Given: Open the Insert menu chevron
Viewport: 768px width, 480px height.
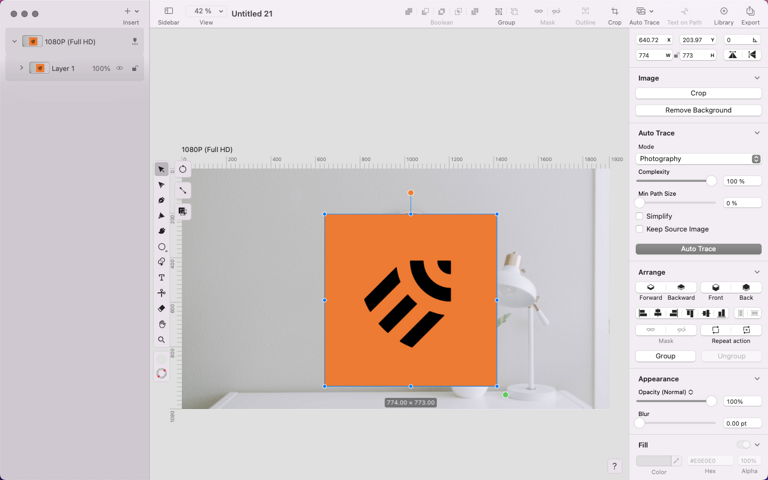Looking at the screenshot, I should coord(137,11).
